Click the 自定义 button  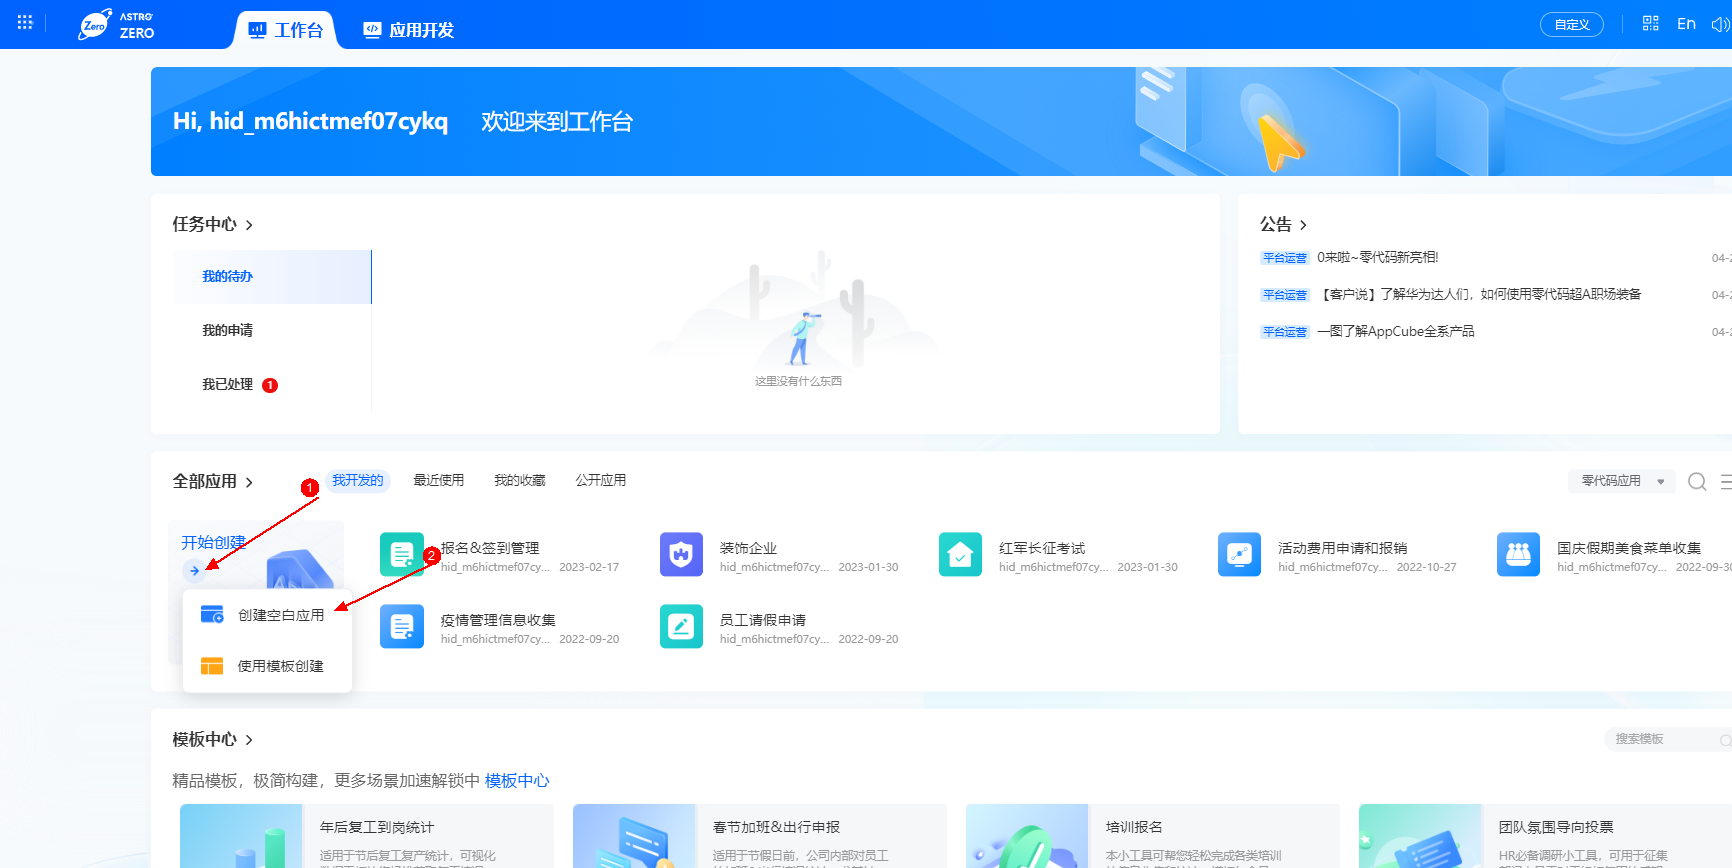(1572, 25)
